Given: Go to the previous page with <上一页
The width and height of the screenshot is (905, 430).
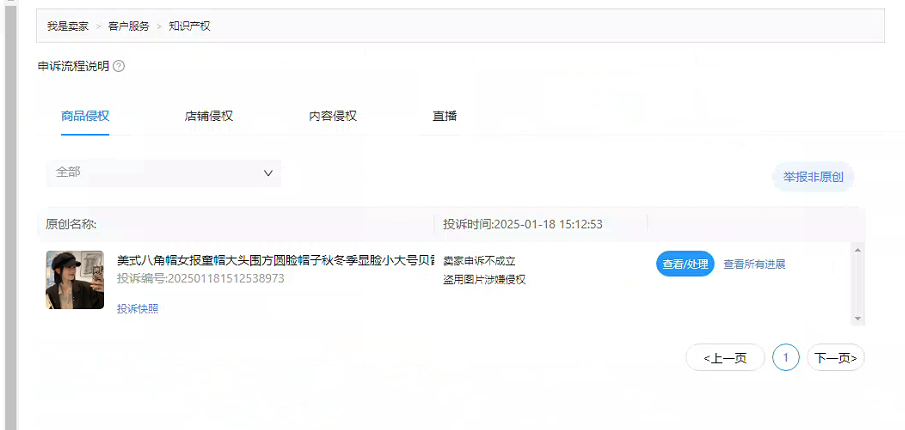Looking at the screenshot, I should coord(725,358).
